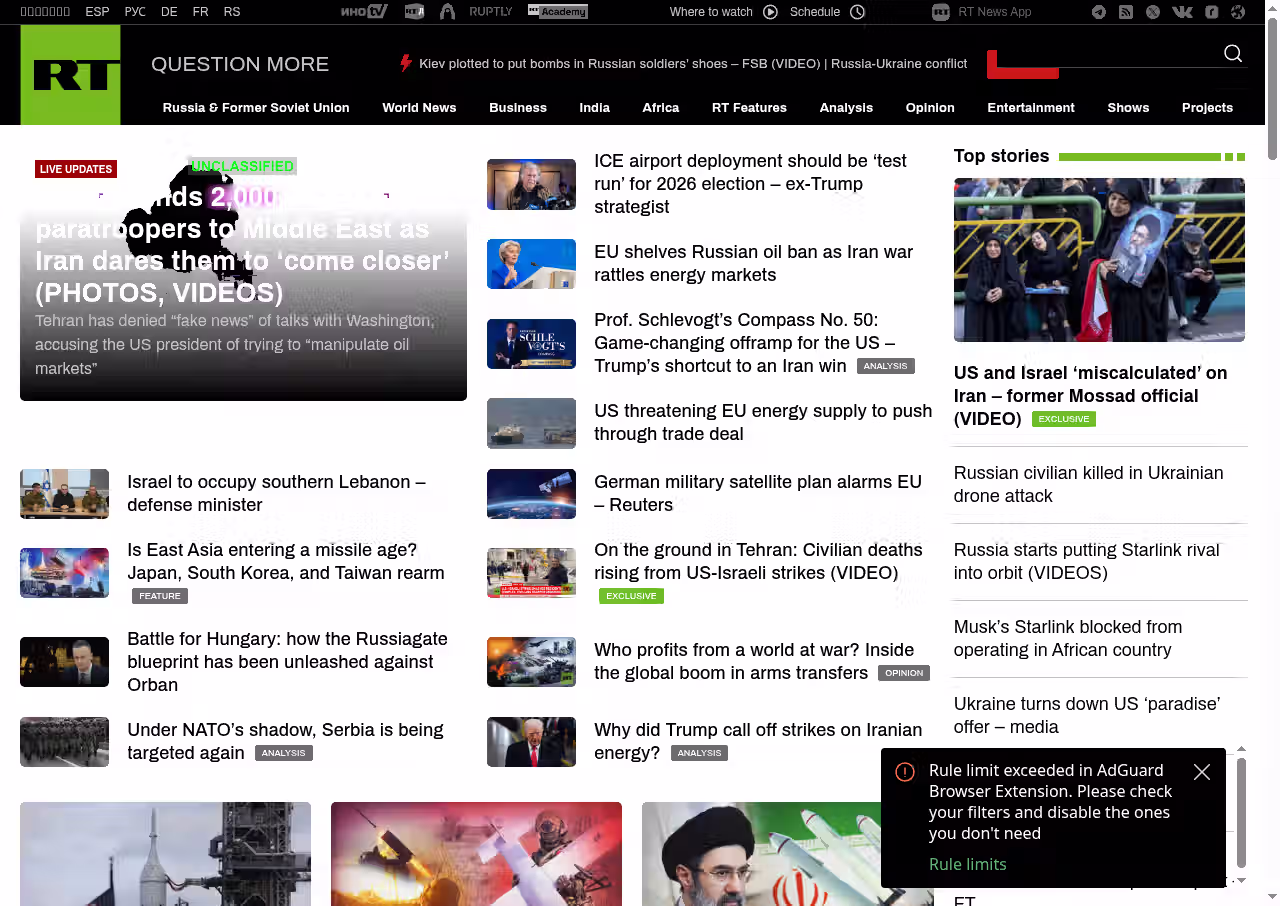The width and height of the screenshot is (1280, 906).
Task: Open RT's X social media icon
Action: (x=1153, y=12)
